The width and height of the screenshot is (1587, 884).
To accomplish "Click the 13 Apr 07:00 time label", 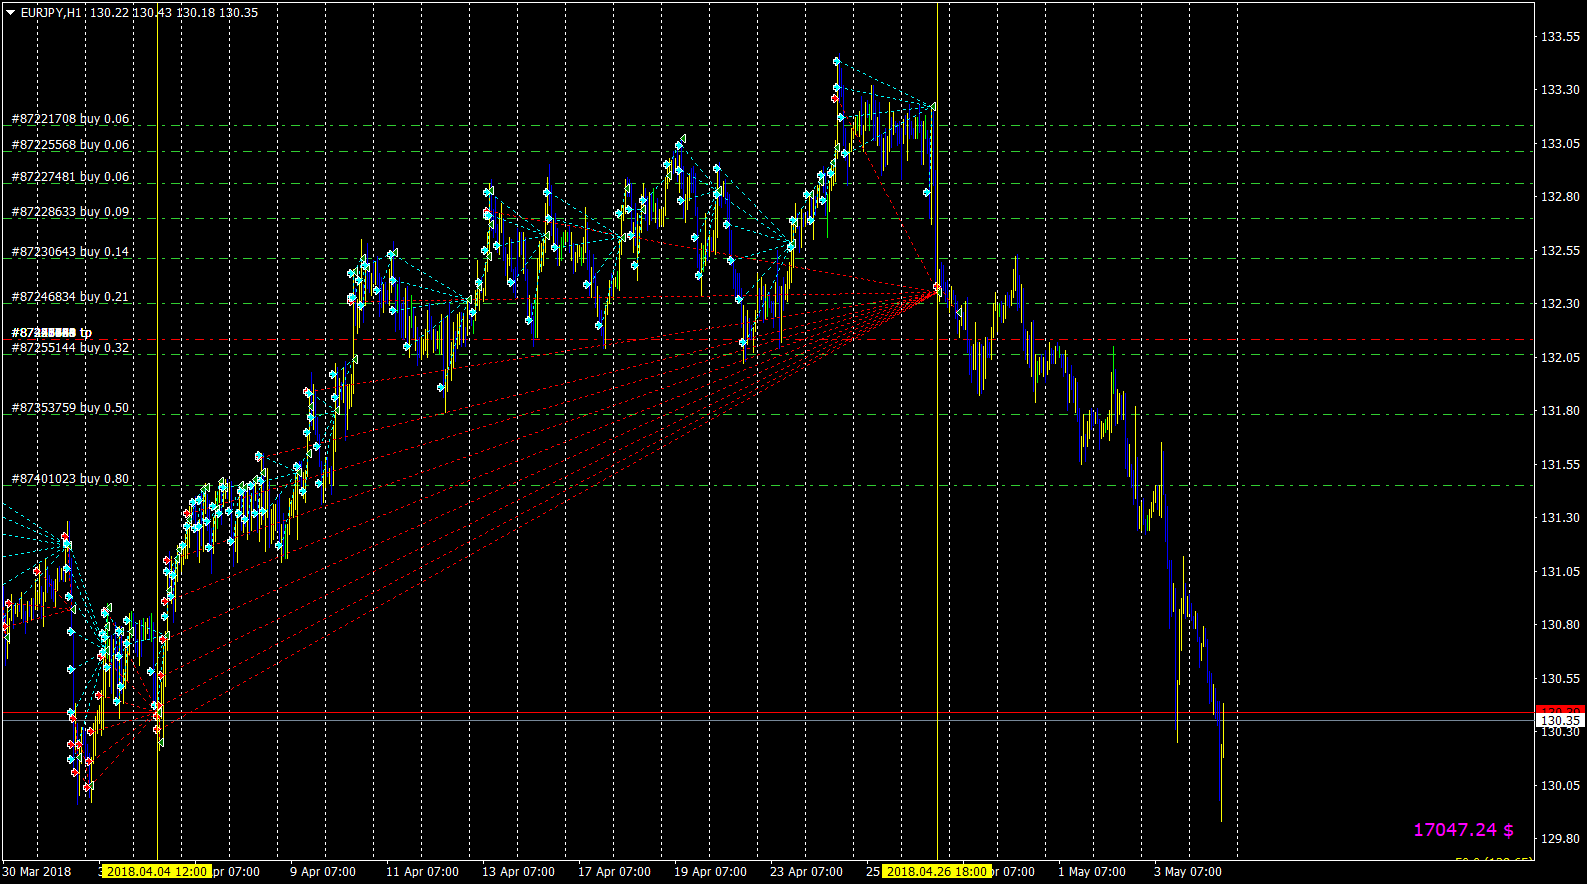I will coord(518,872).
